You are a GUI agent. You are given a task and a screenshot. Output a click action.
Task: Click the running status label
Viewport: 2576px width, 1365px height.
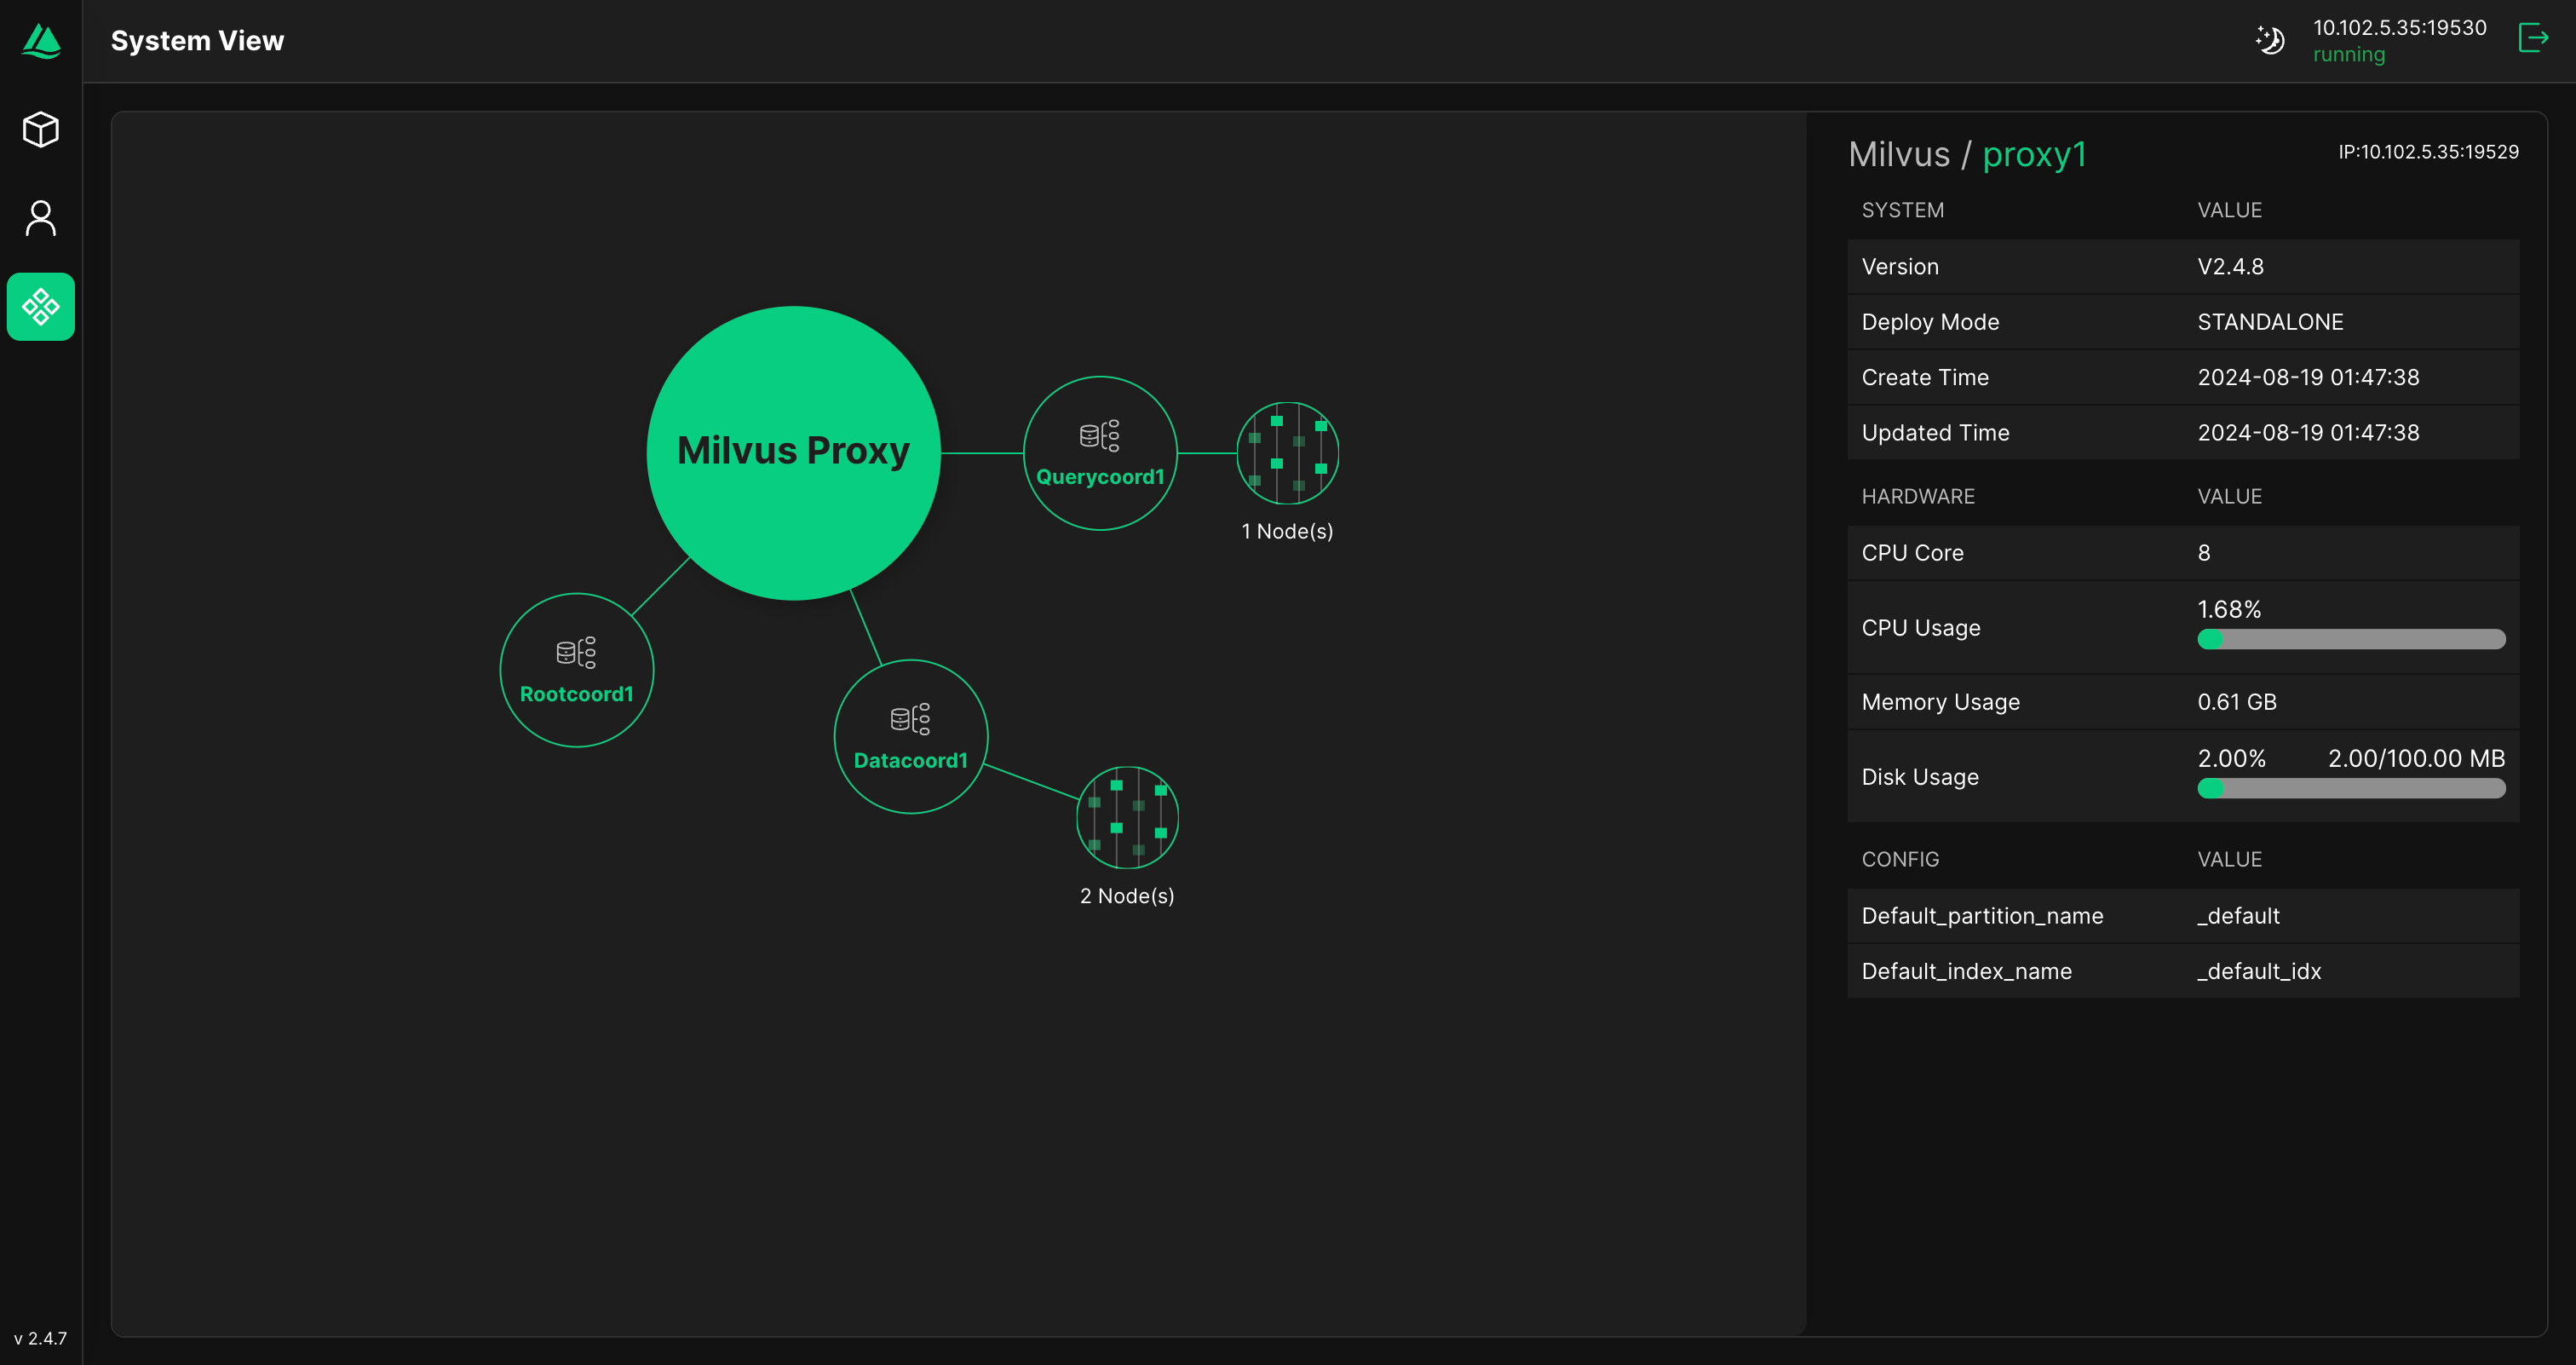pos(2348,55)
